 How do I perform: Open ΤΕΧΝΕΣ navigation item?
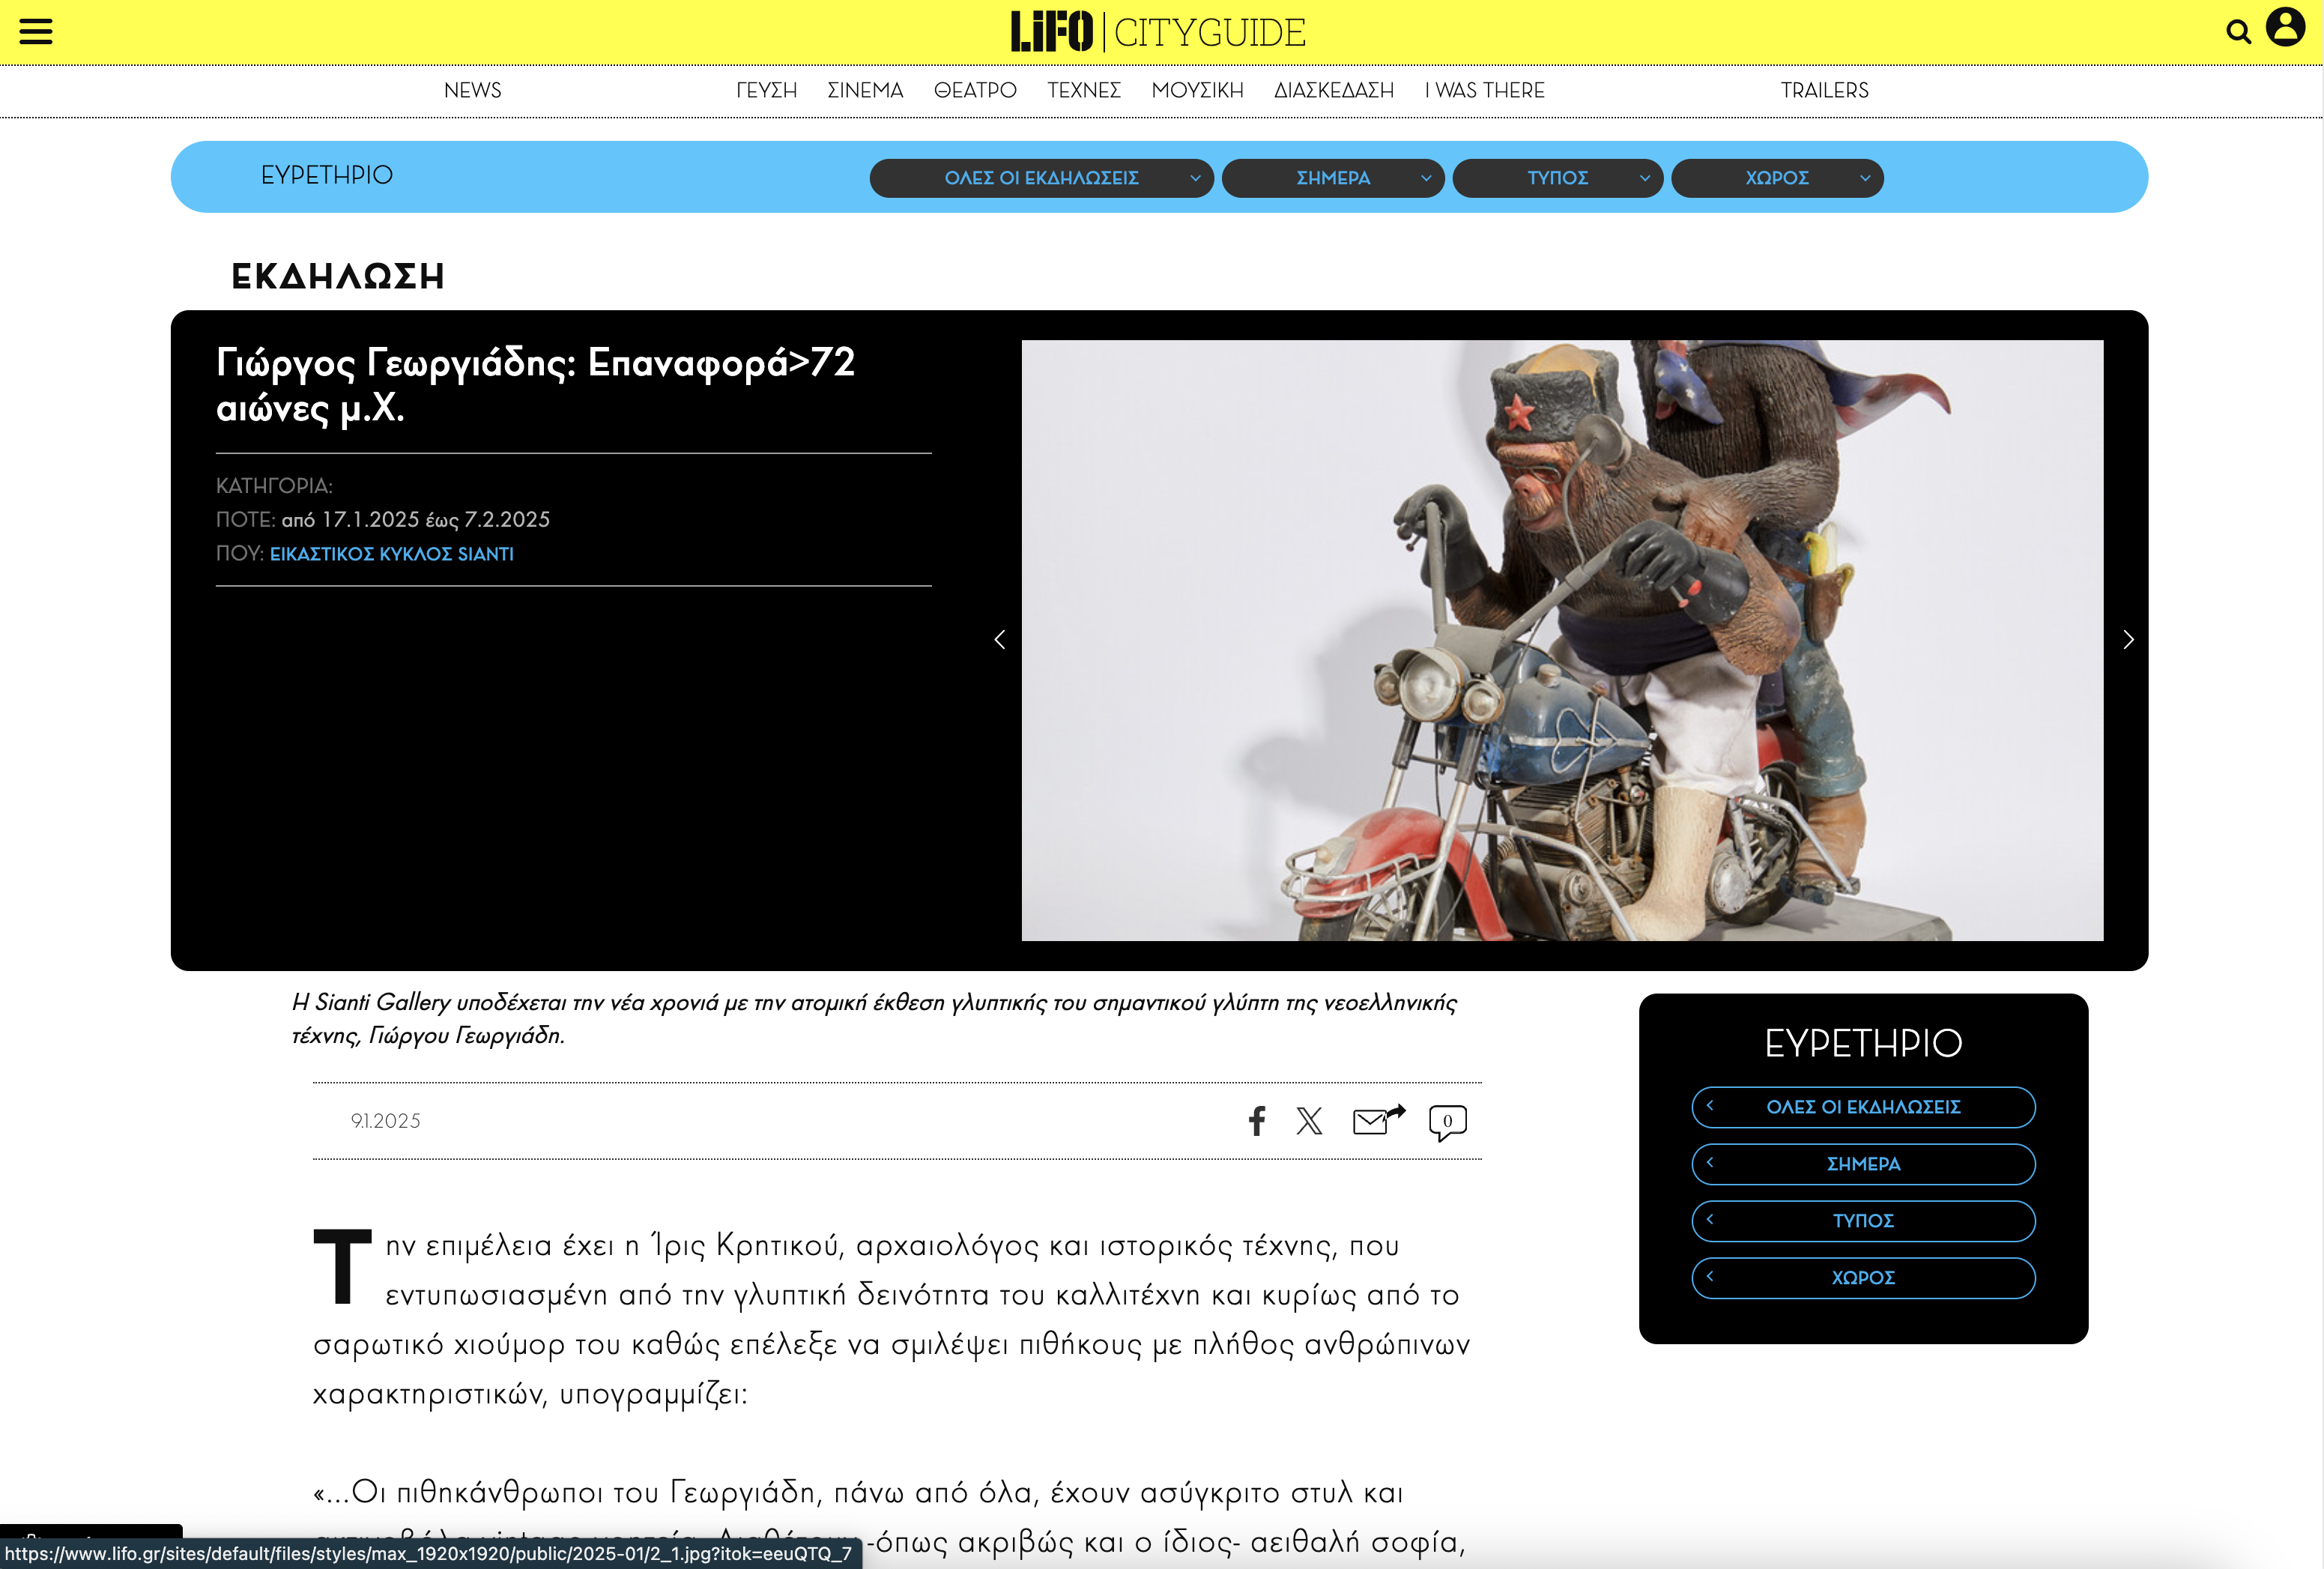[1084, 91]
